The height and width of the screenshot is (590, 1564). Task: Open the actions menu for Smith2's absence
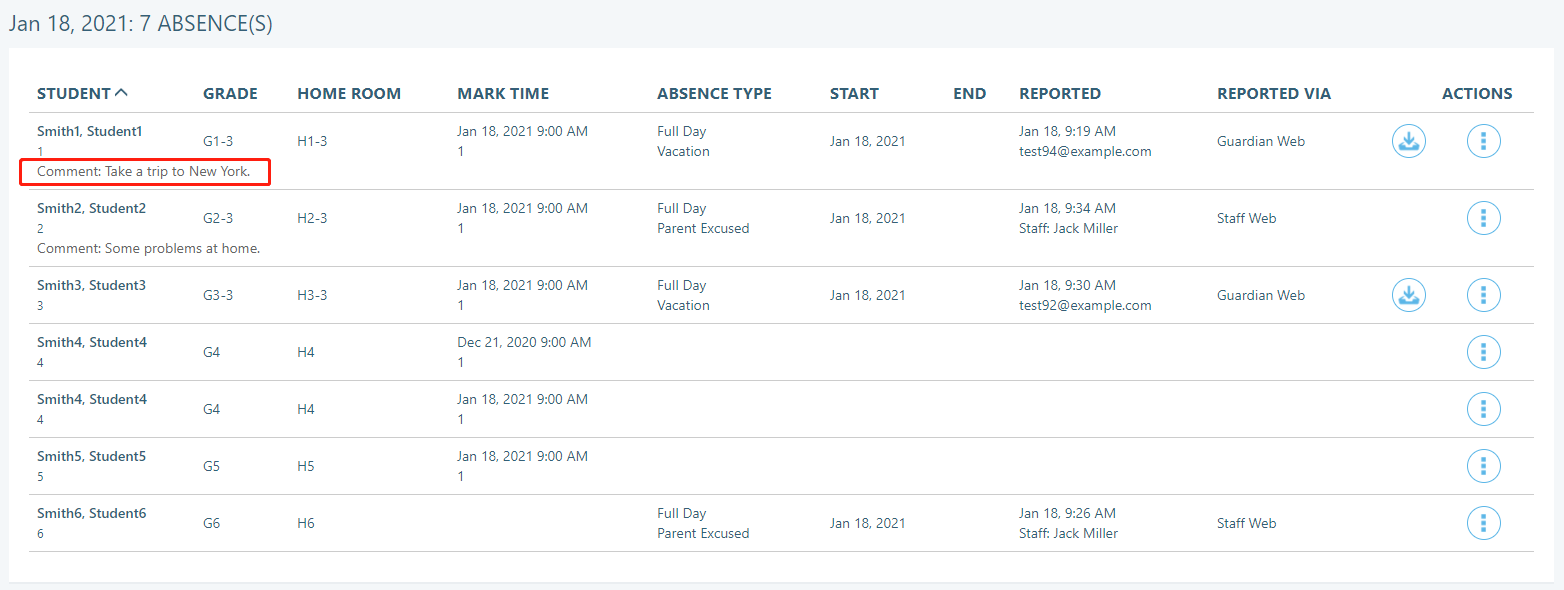click(1483, 218)
